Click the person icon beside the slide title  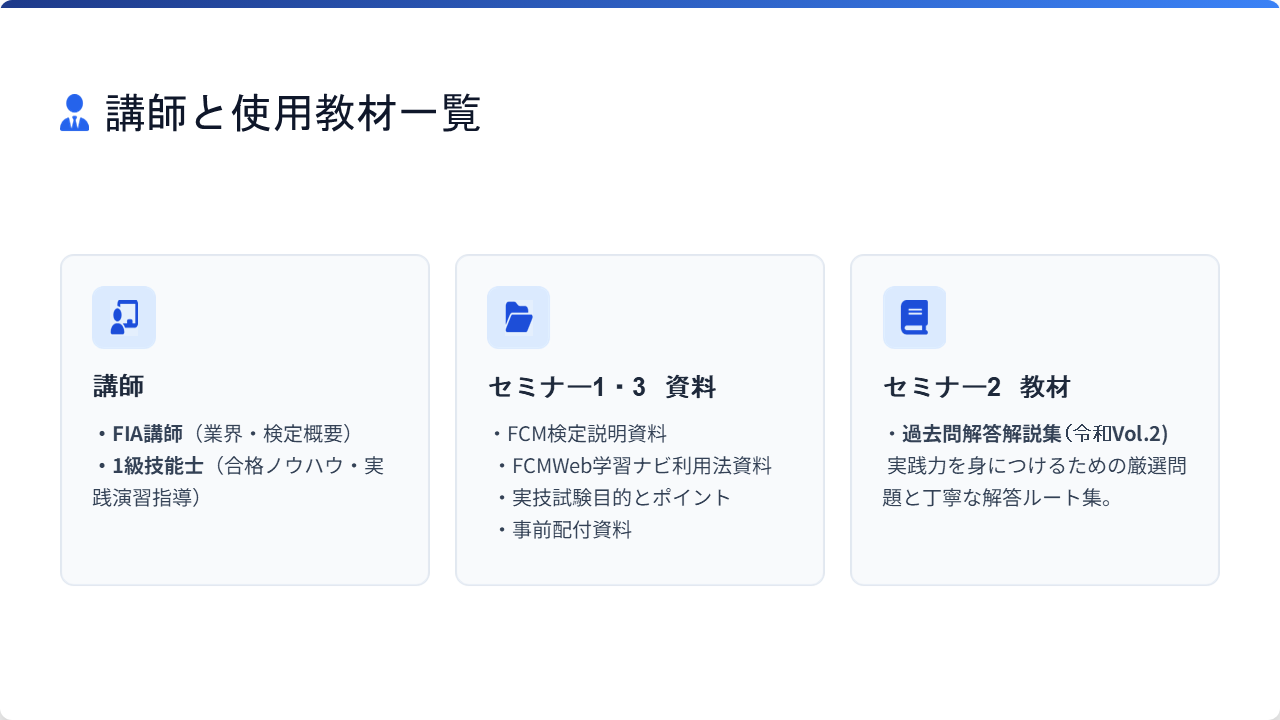(x=74, y=113)
